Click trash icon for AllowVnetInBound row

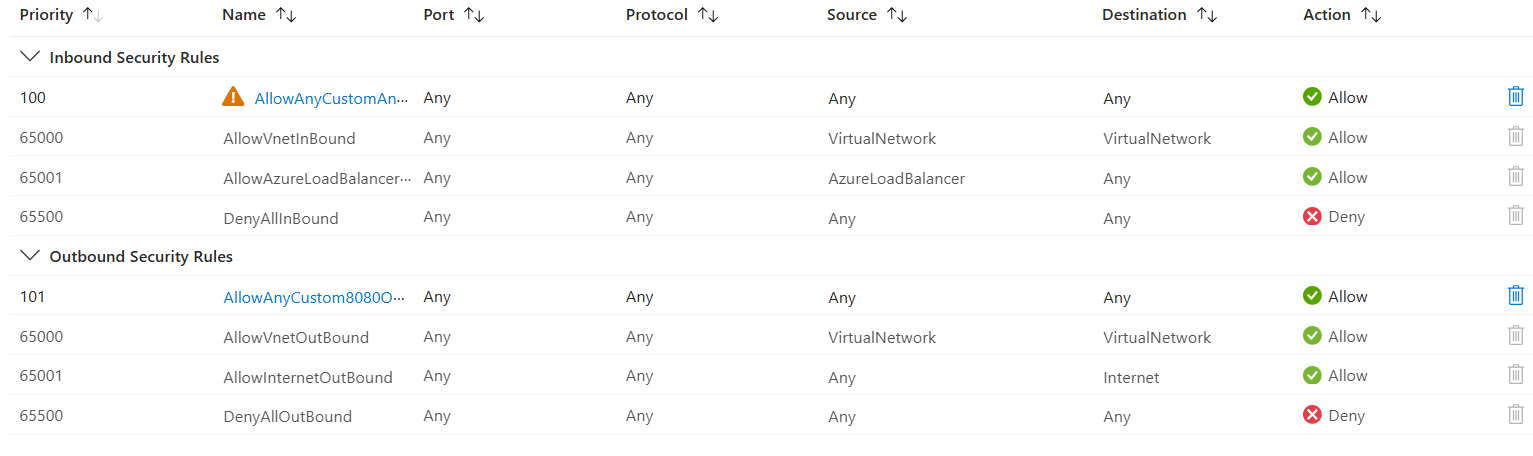click(1515, 137)
